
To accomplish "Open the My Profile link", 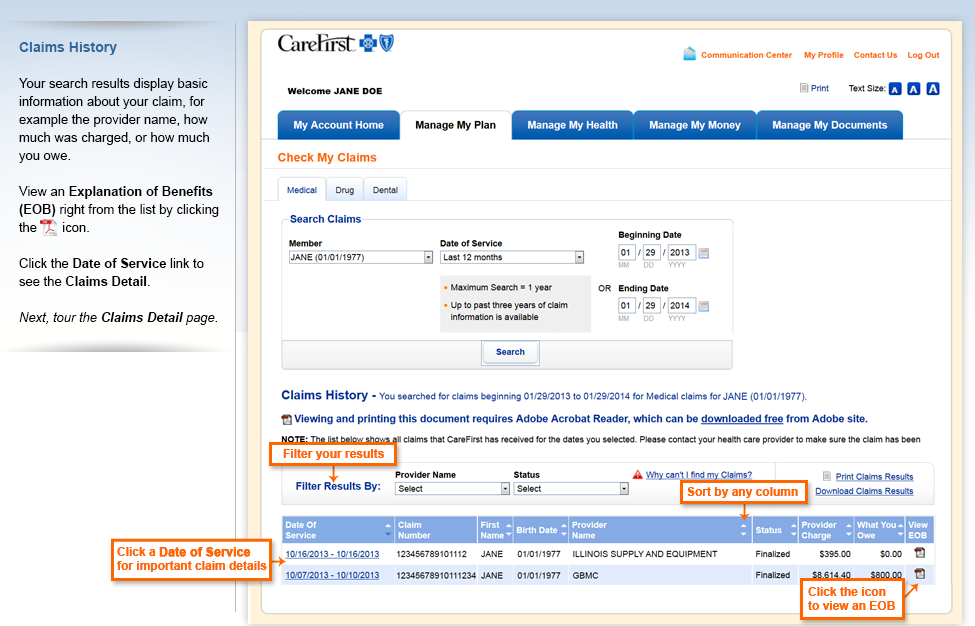I will (x=823, y=55).
